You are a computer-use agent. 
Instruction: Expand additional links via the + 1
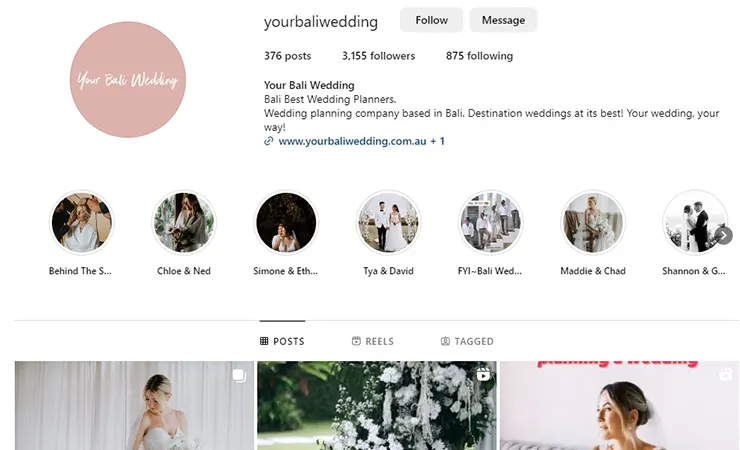pos(437,141)
